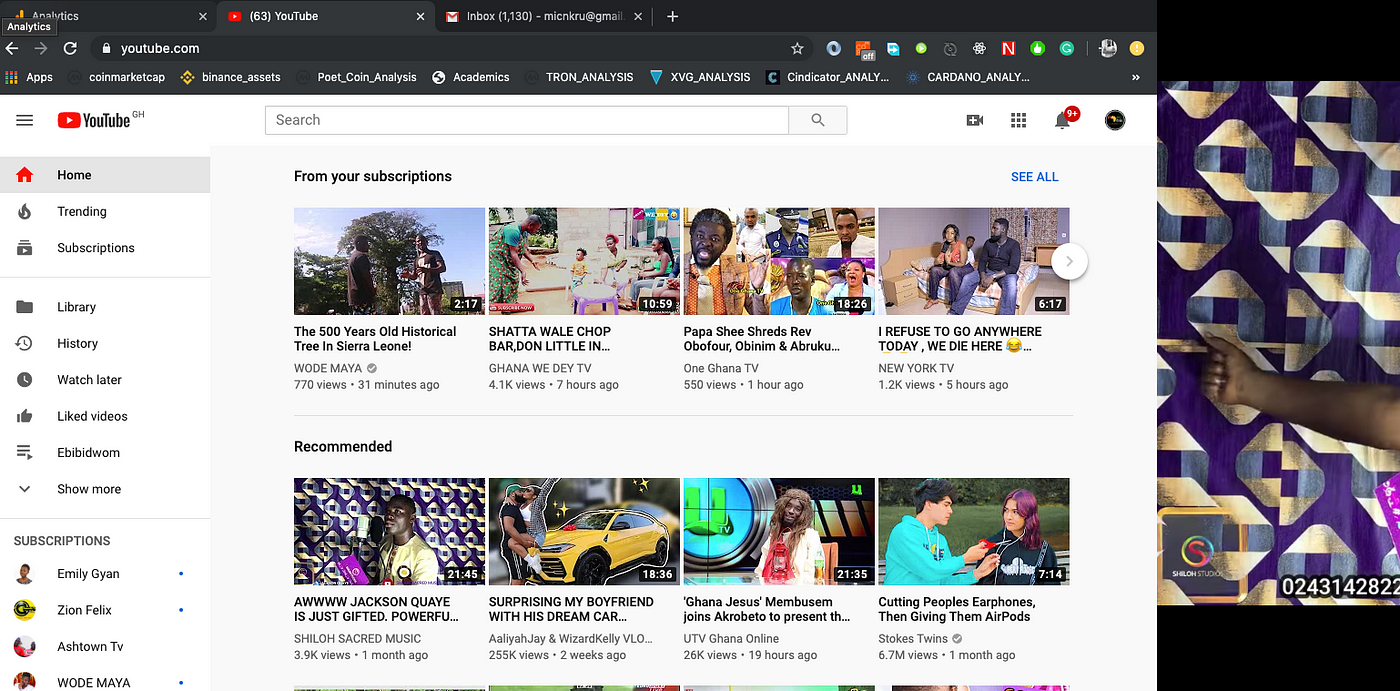
Task: Open Trending in the sidebar
Action: 105,211
